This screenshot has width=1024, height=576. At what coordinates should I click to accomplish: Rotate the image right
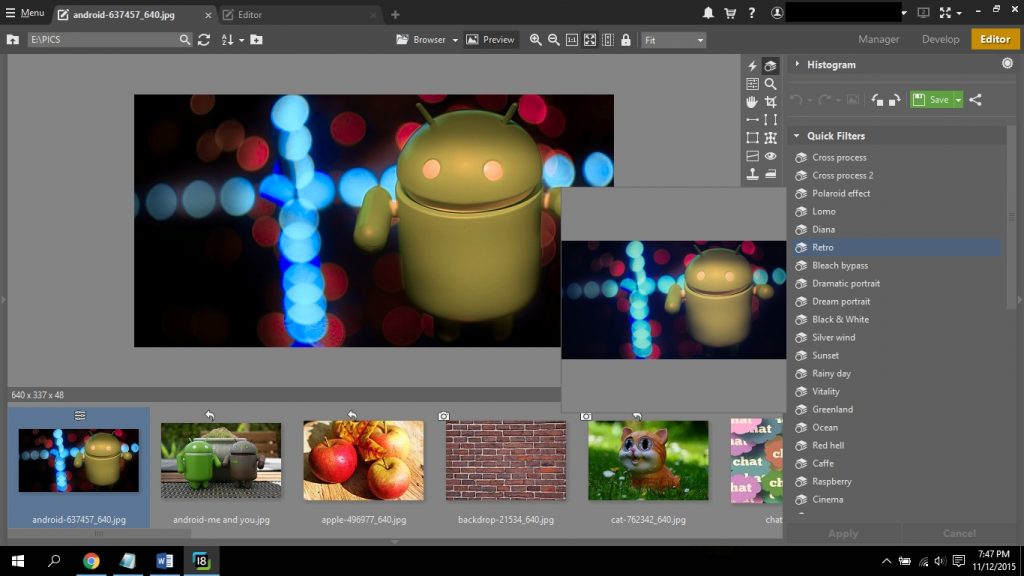pos(895,100)
